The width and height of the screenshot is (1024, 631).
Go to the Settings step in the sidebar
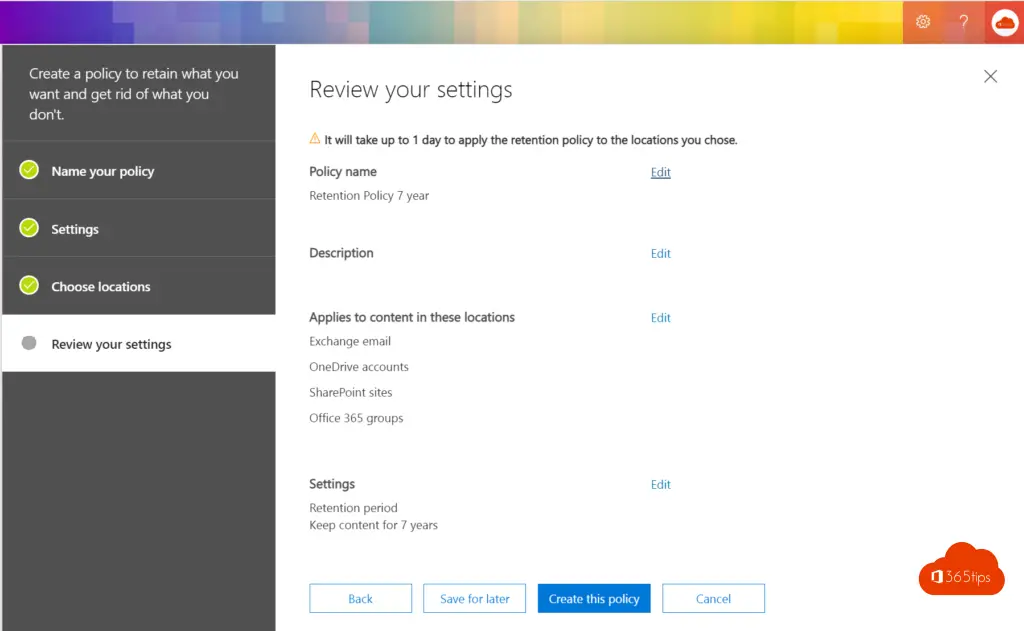click(75, 229)
